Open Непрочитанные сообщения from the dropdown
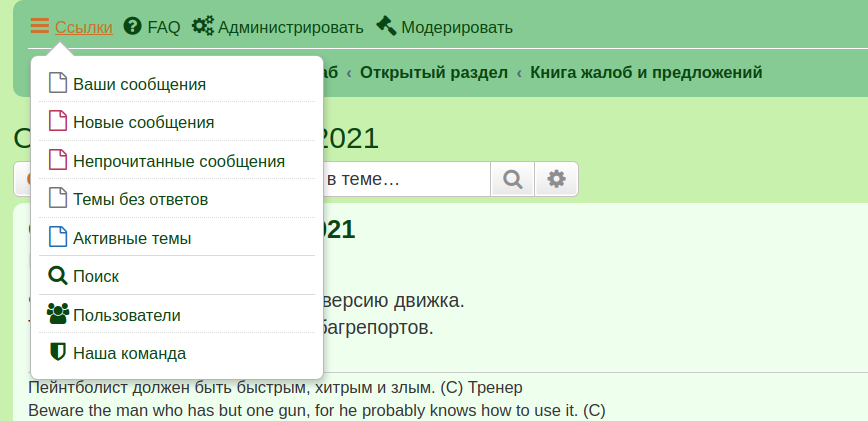The width and height of the screenshot is (868, 421). click(x=178, y=161)
